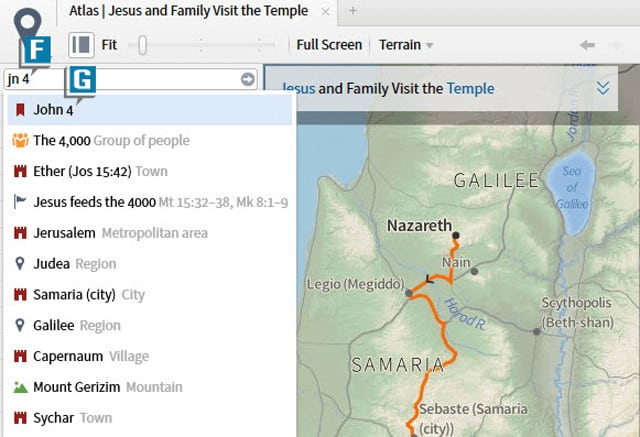640x437 pixels.
Task: Click the back navigation arrow
Action: (x=588, y=45)
